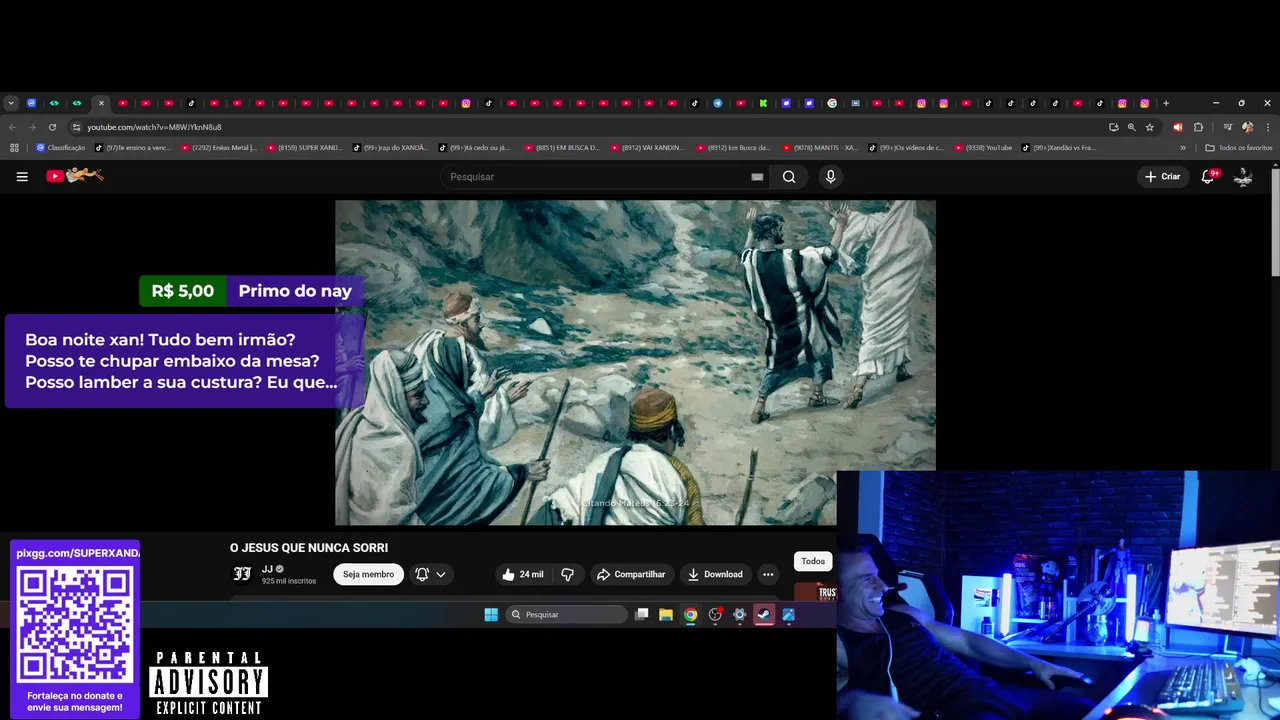This screenshot has height=720, width=1280.
Task: Close the currently active Chrome tab
Action: click(x=101, y=103)
